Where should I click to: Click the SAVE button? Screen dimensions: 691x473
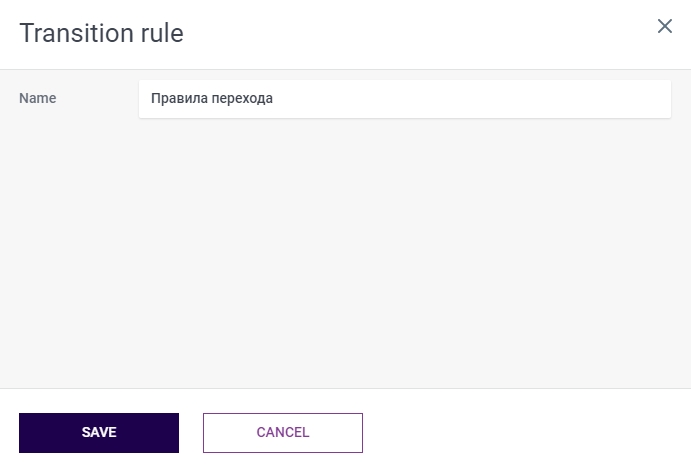(x=99, y=433)
